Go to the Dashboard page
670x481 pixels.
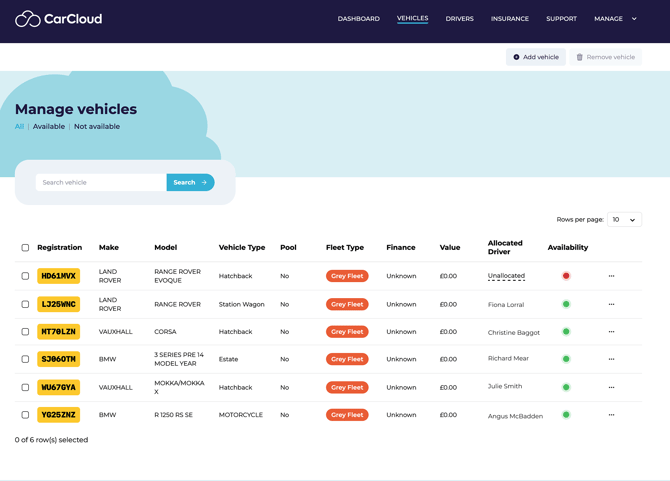[359, 19]
